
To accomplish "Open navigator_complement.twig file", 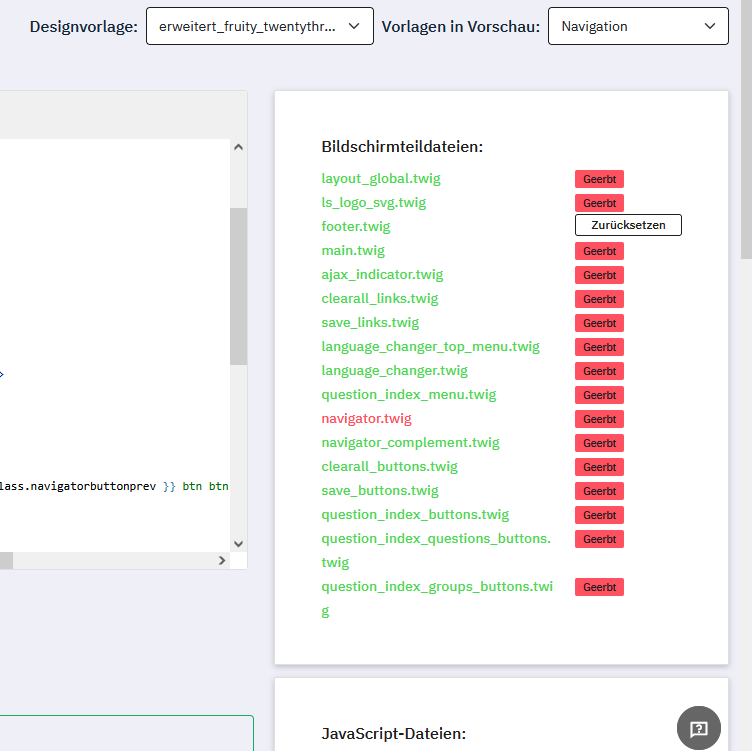I will point(410,443).
